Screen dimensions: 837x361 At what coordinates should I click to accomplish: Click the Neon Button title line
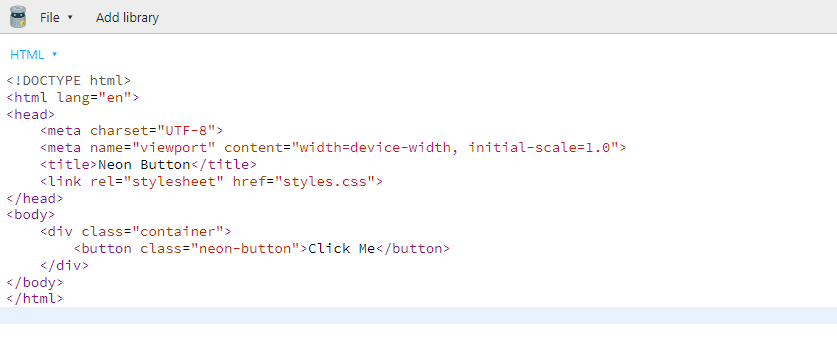click(x=148, y=164)
